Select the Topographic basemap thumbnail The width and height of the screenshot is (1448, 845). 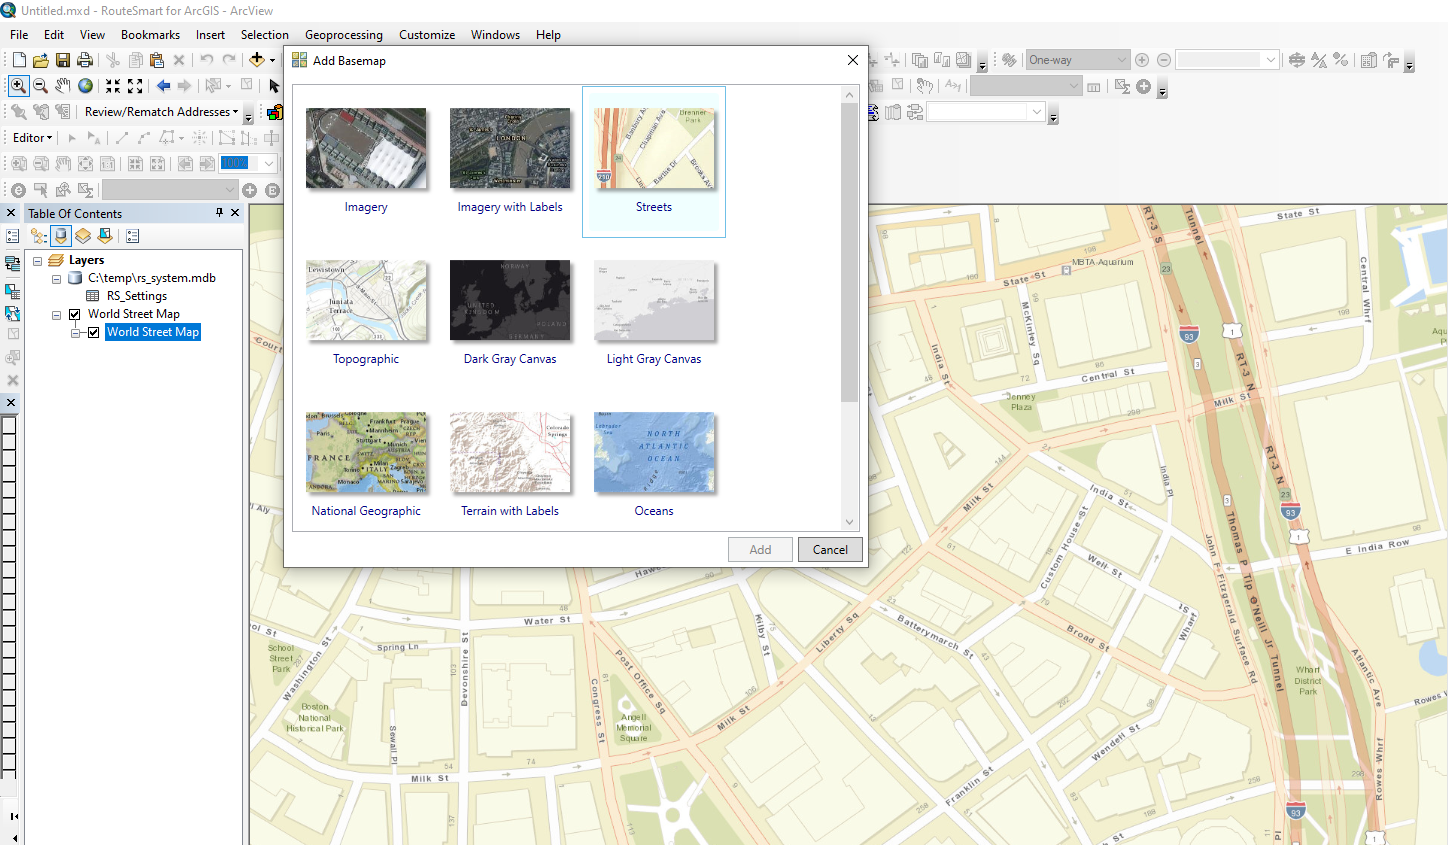pos(366,300)
